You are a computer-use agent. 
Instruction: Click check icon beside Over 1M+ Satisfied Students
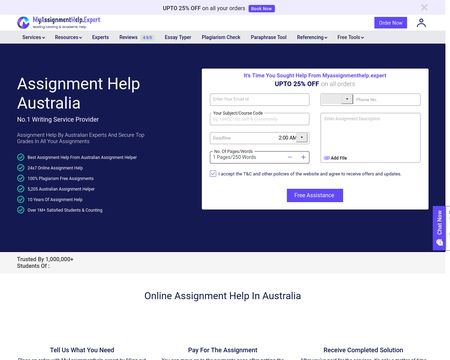tap(21, 210)
